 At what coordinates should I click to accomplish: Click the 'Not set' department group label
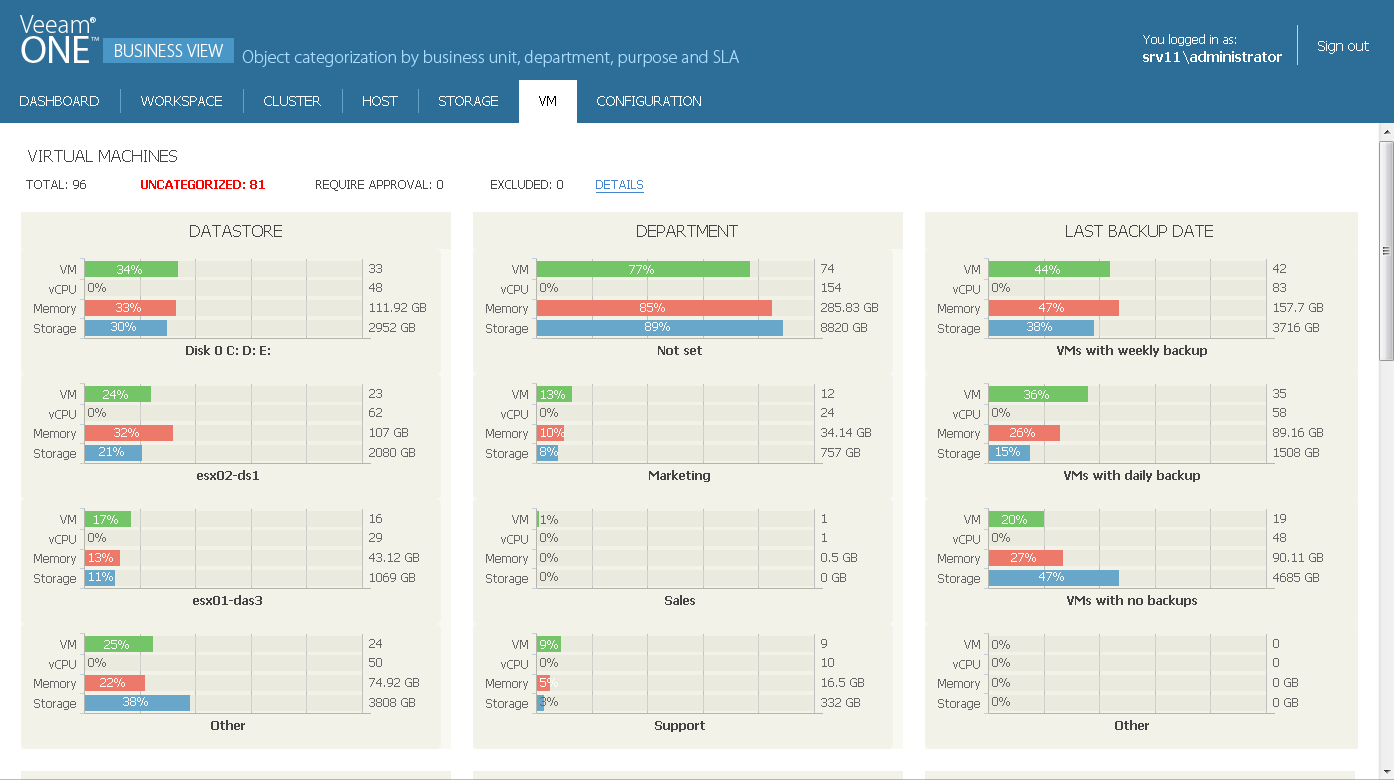(679, 351)
